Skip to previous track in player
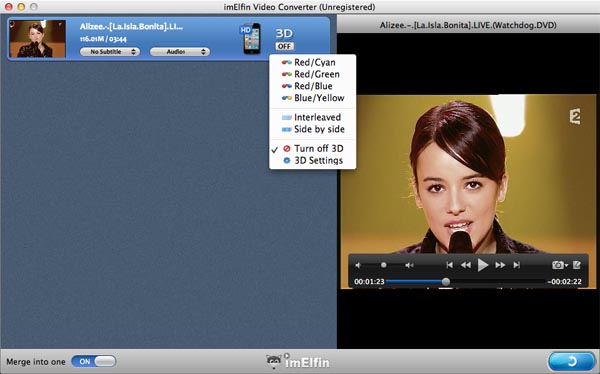This screenshot has height=374, width=600. [450, 265]
